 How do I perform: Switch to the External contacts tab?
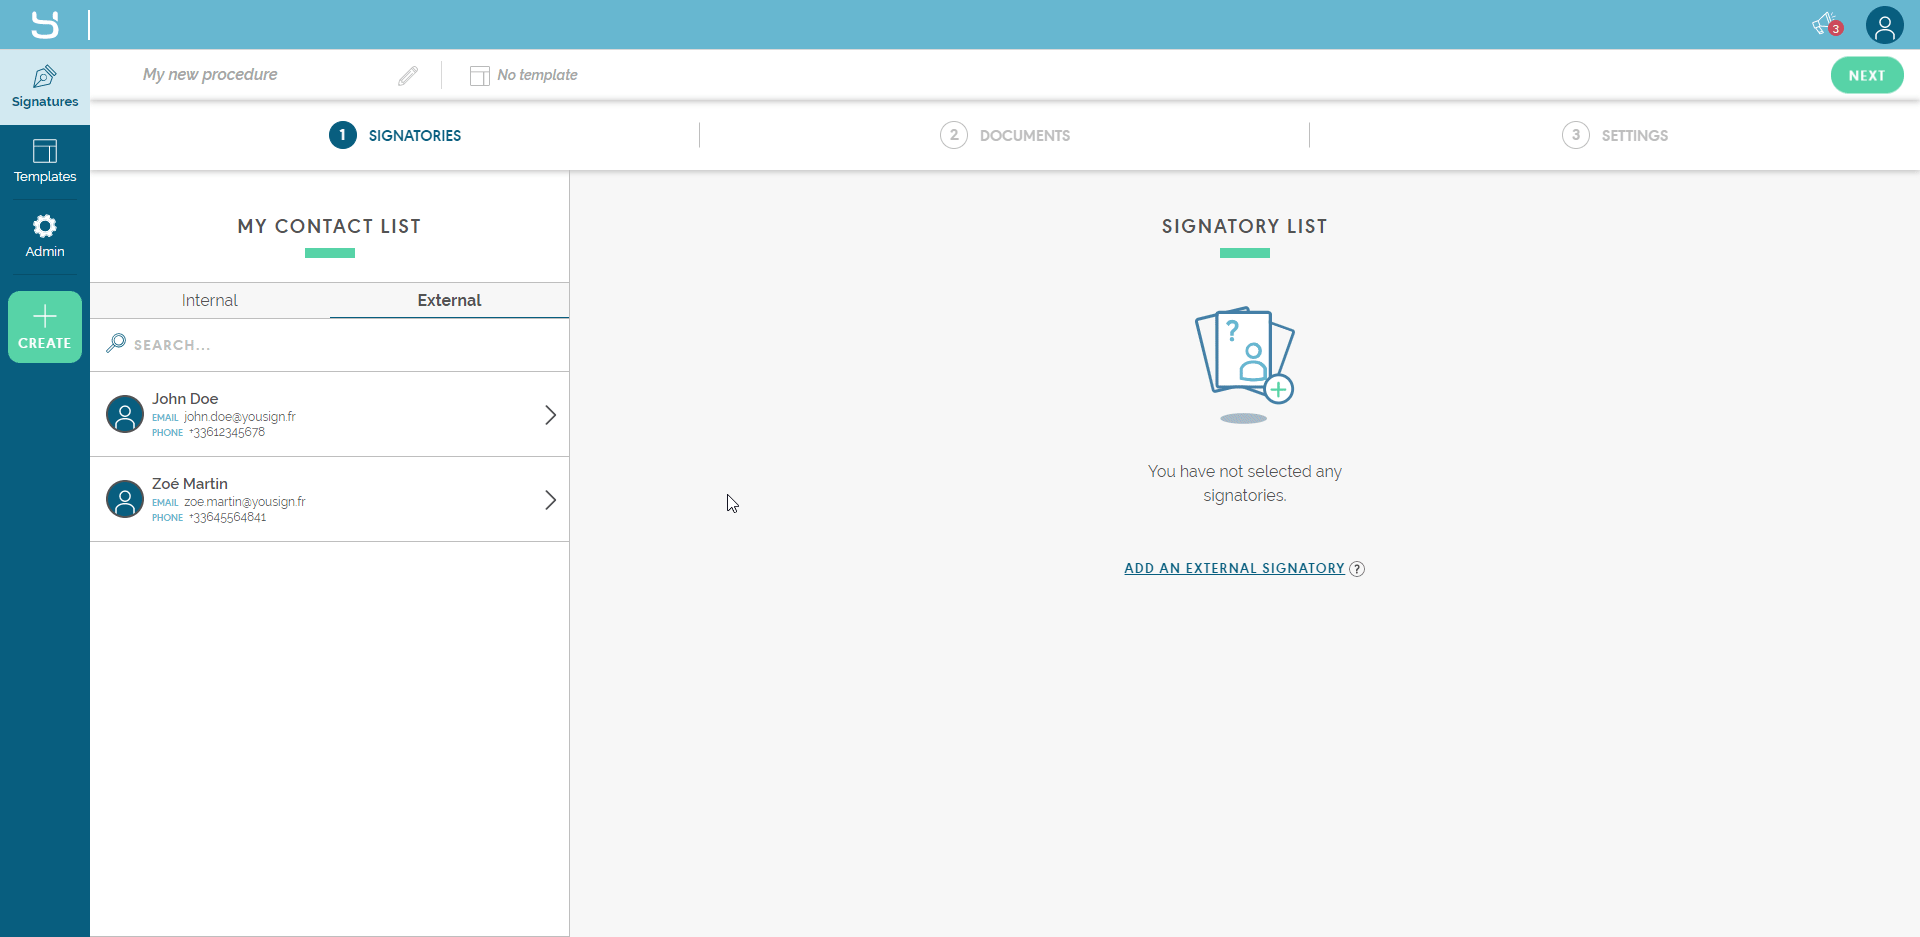tap(449, 300)
